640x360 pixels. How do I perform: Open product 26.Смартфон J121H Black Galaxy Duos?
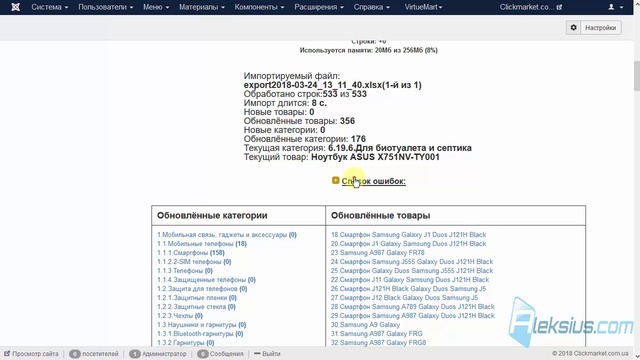click(408, 289)
